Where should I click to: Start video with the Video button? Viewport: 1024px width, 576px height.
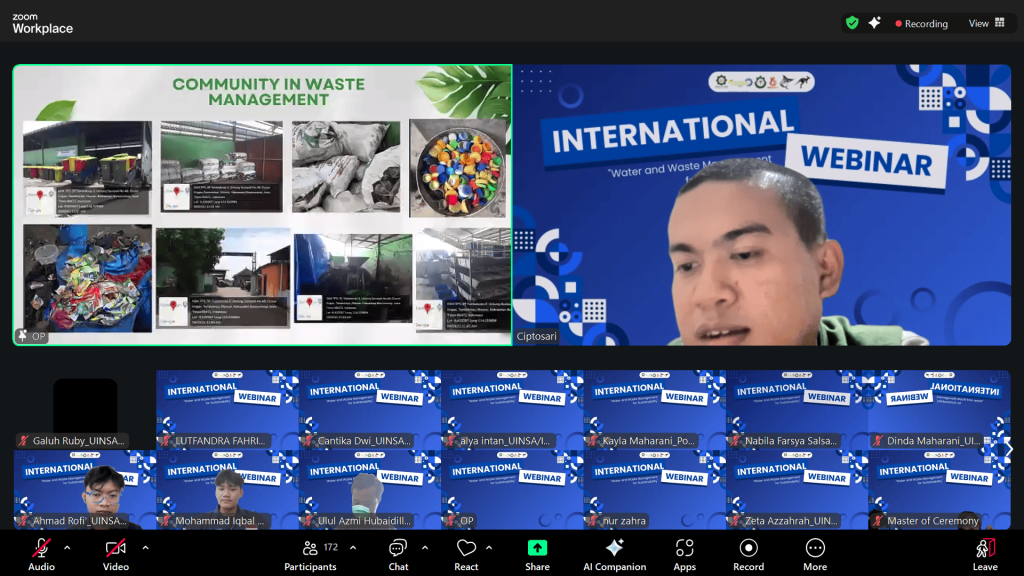point(115,552)
